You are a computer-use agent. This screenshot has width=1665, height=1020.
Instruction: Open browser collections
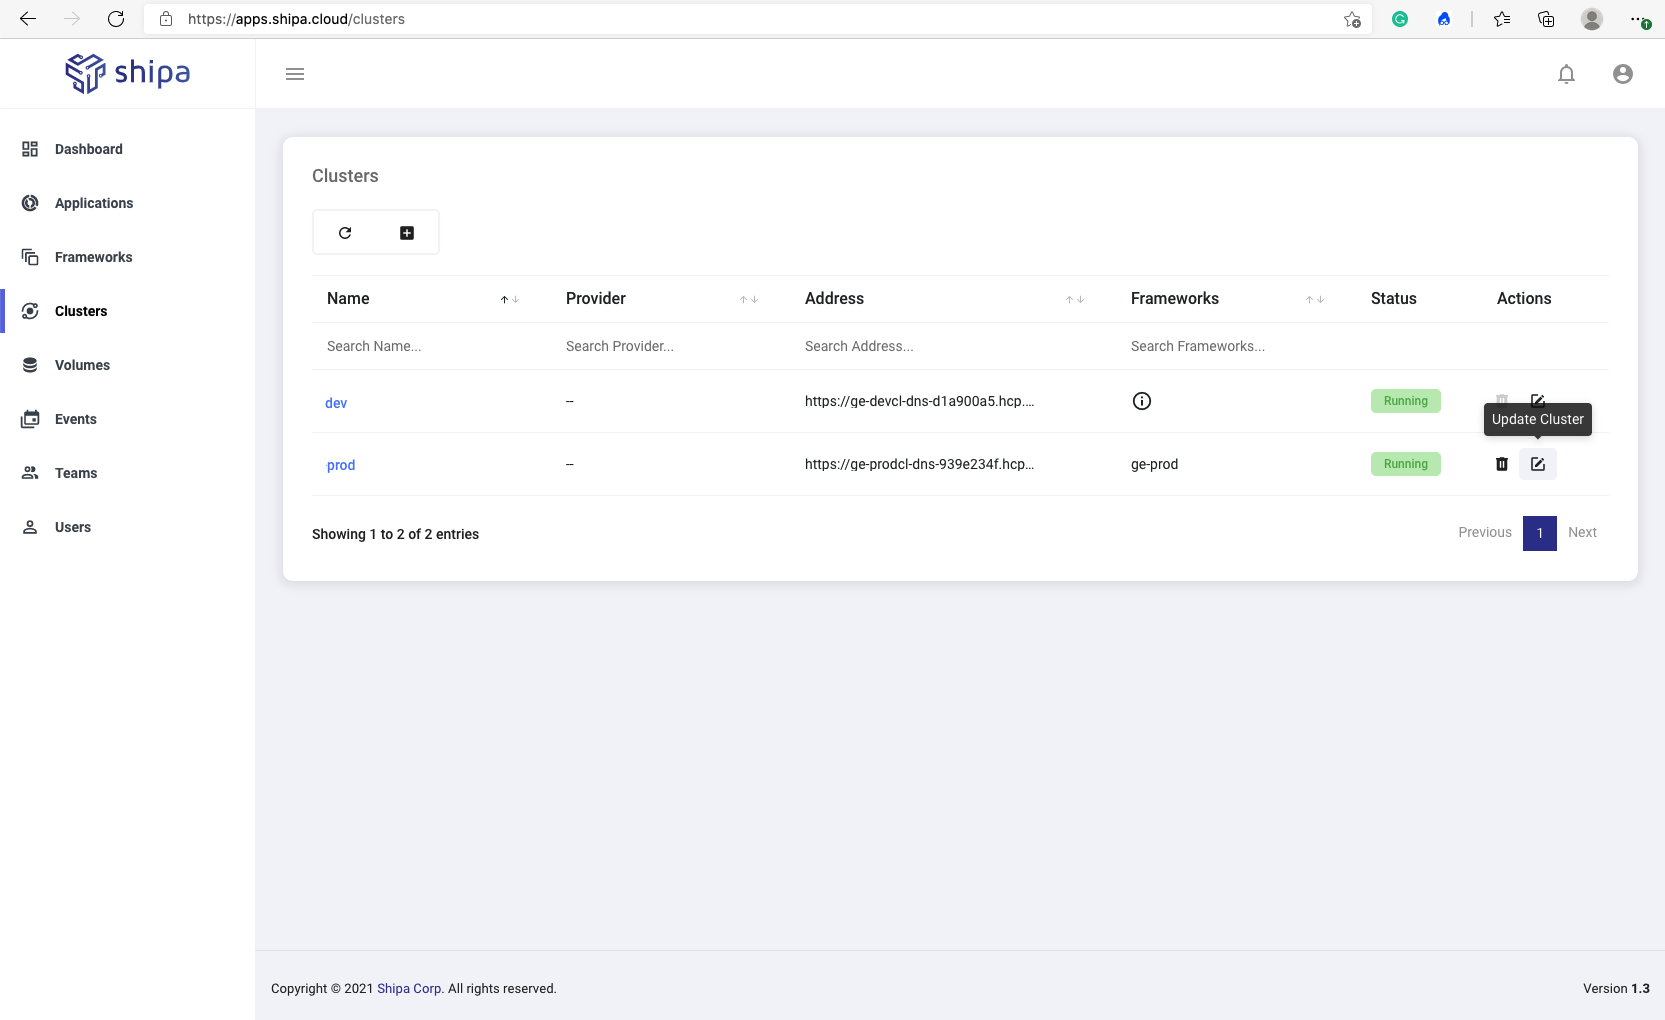click(1546, 19)
